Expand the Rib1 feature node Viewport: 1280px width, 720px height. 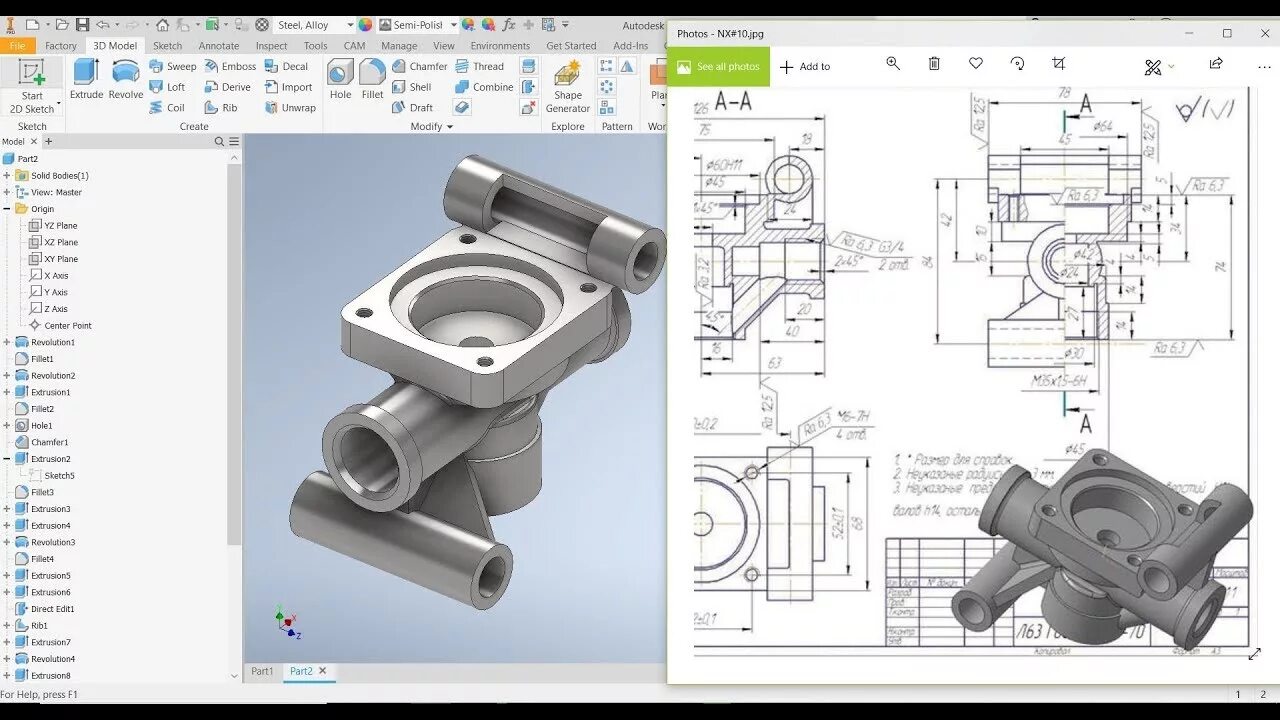[7, 626]
